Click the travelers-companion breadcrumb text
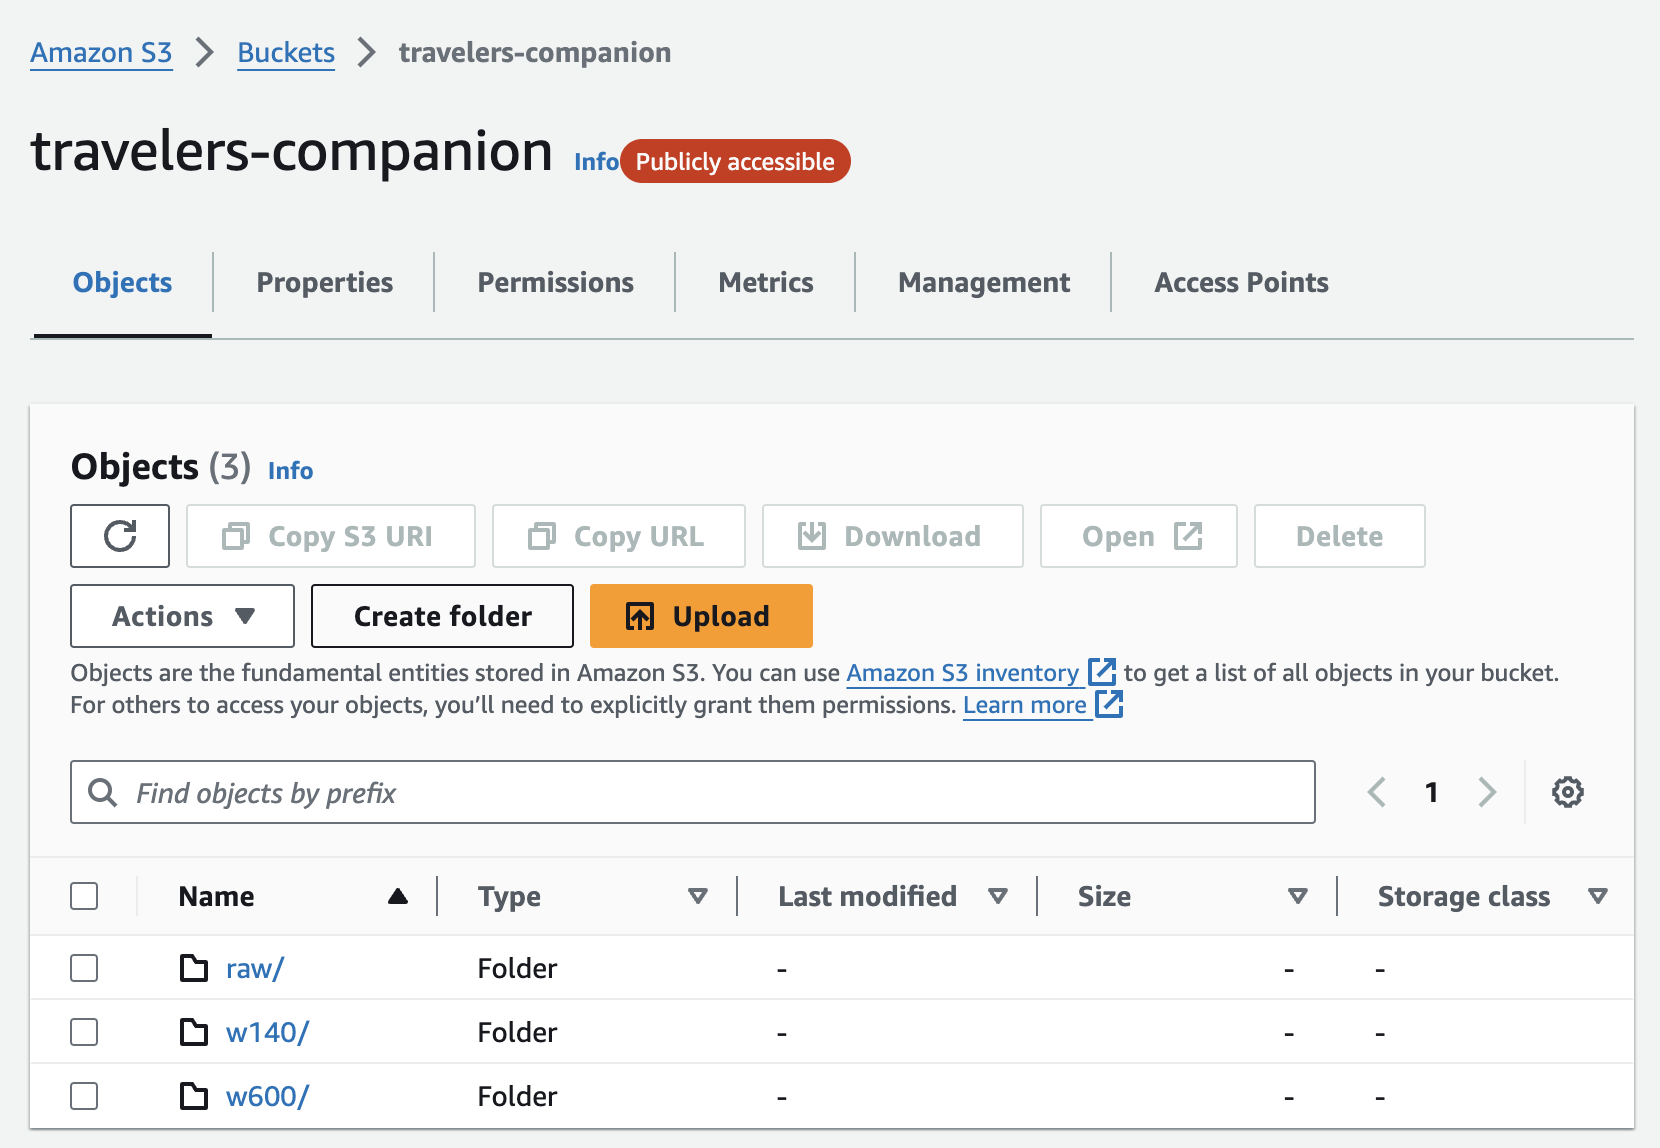 pos(535,52)
